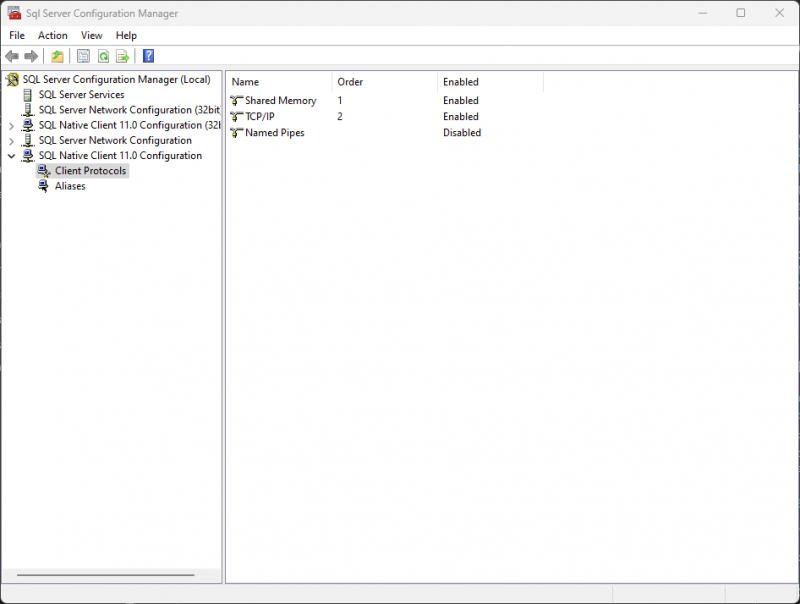The width and height of the screenshot is (800, 604).
Task: Collapse SQL Native Client 11.0 Configuration node
Action: (11, 155)
